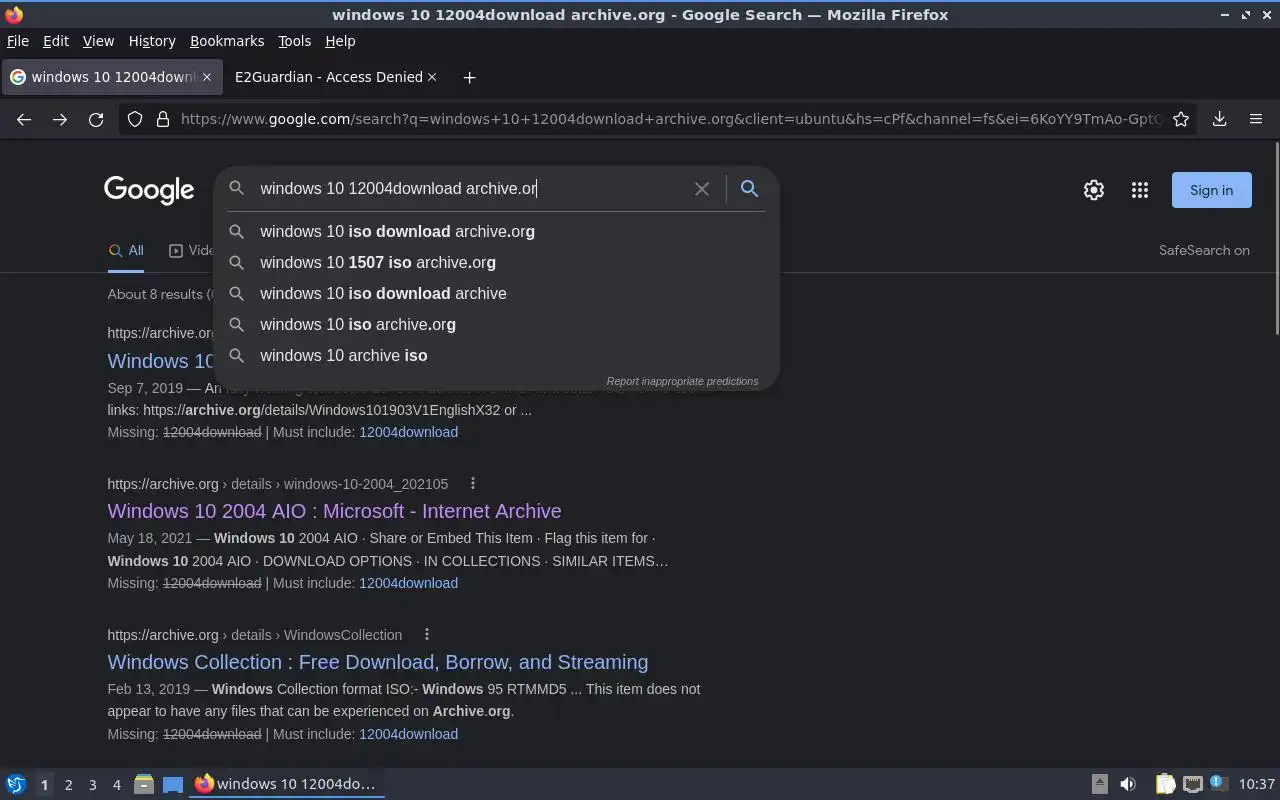Viewport: 1280px width, 800px height.
Task: Open 'Windows 10 2004 AIO : Microsoft' result
Action: [334, 511]
